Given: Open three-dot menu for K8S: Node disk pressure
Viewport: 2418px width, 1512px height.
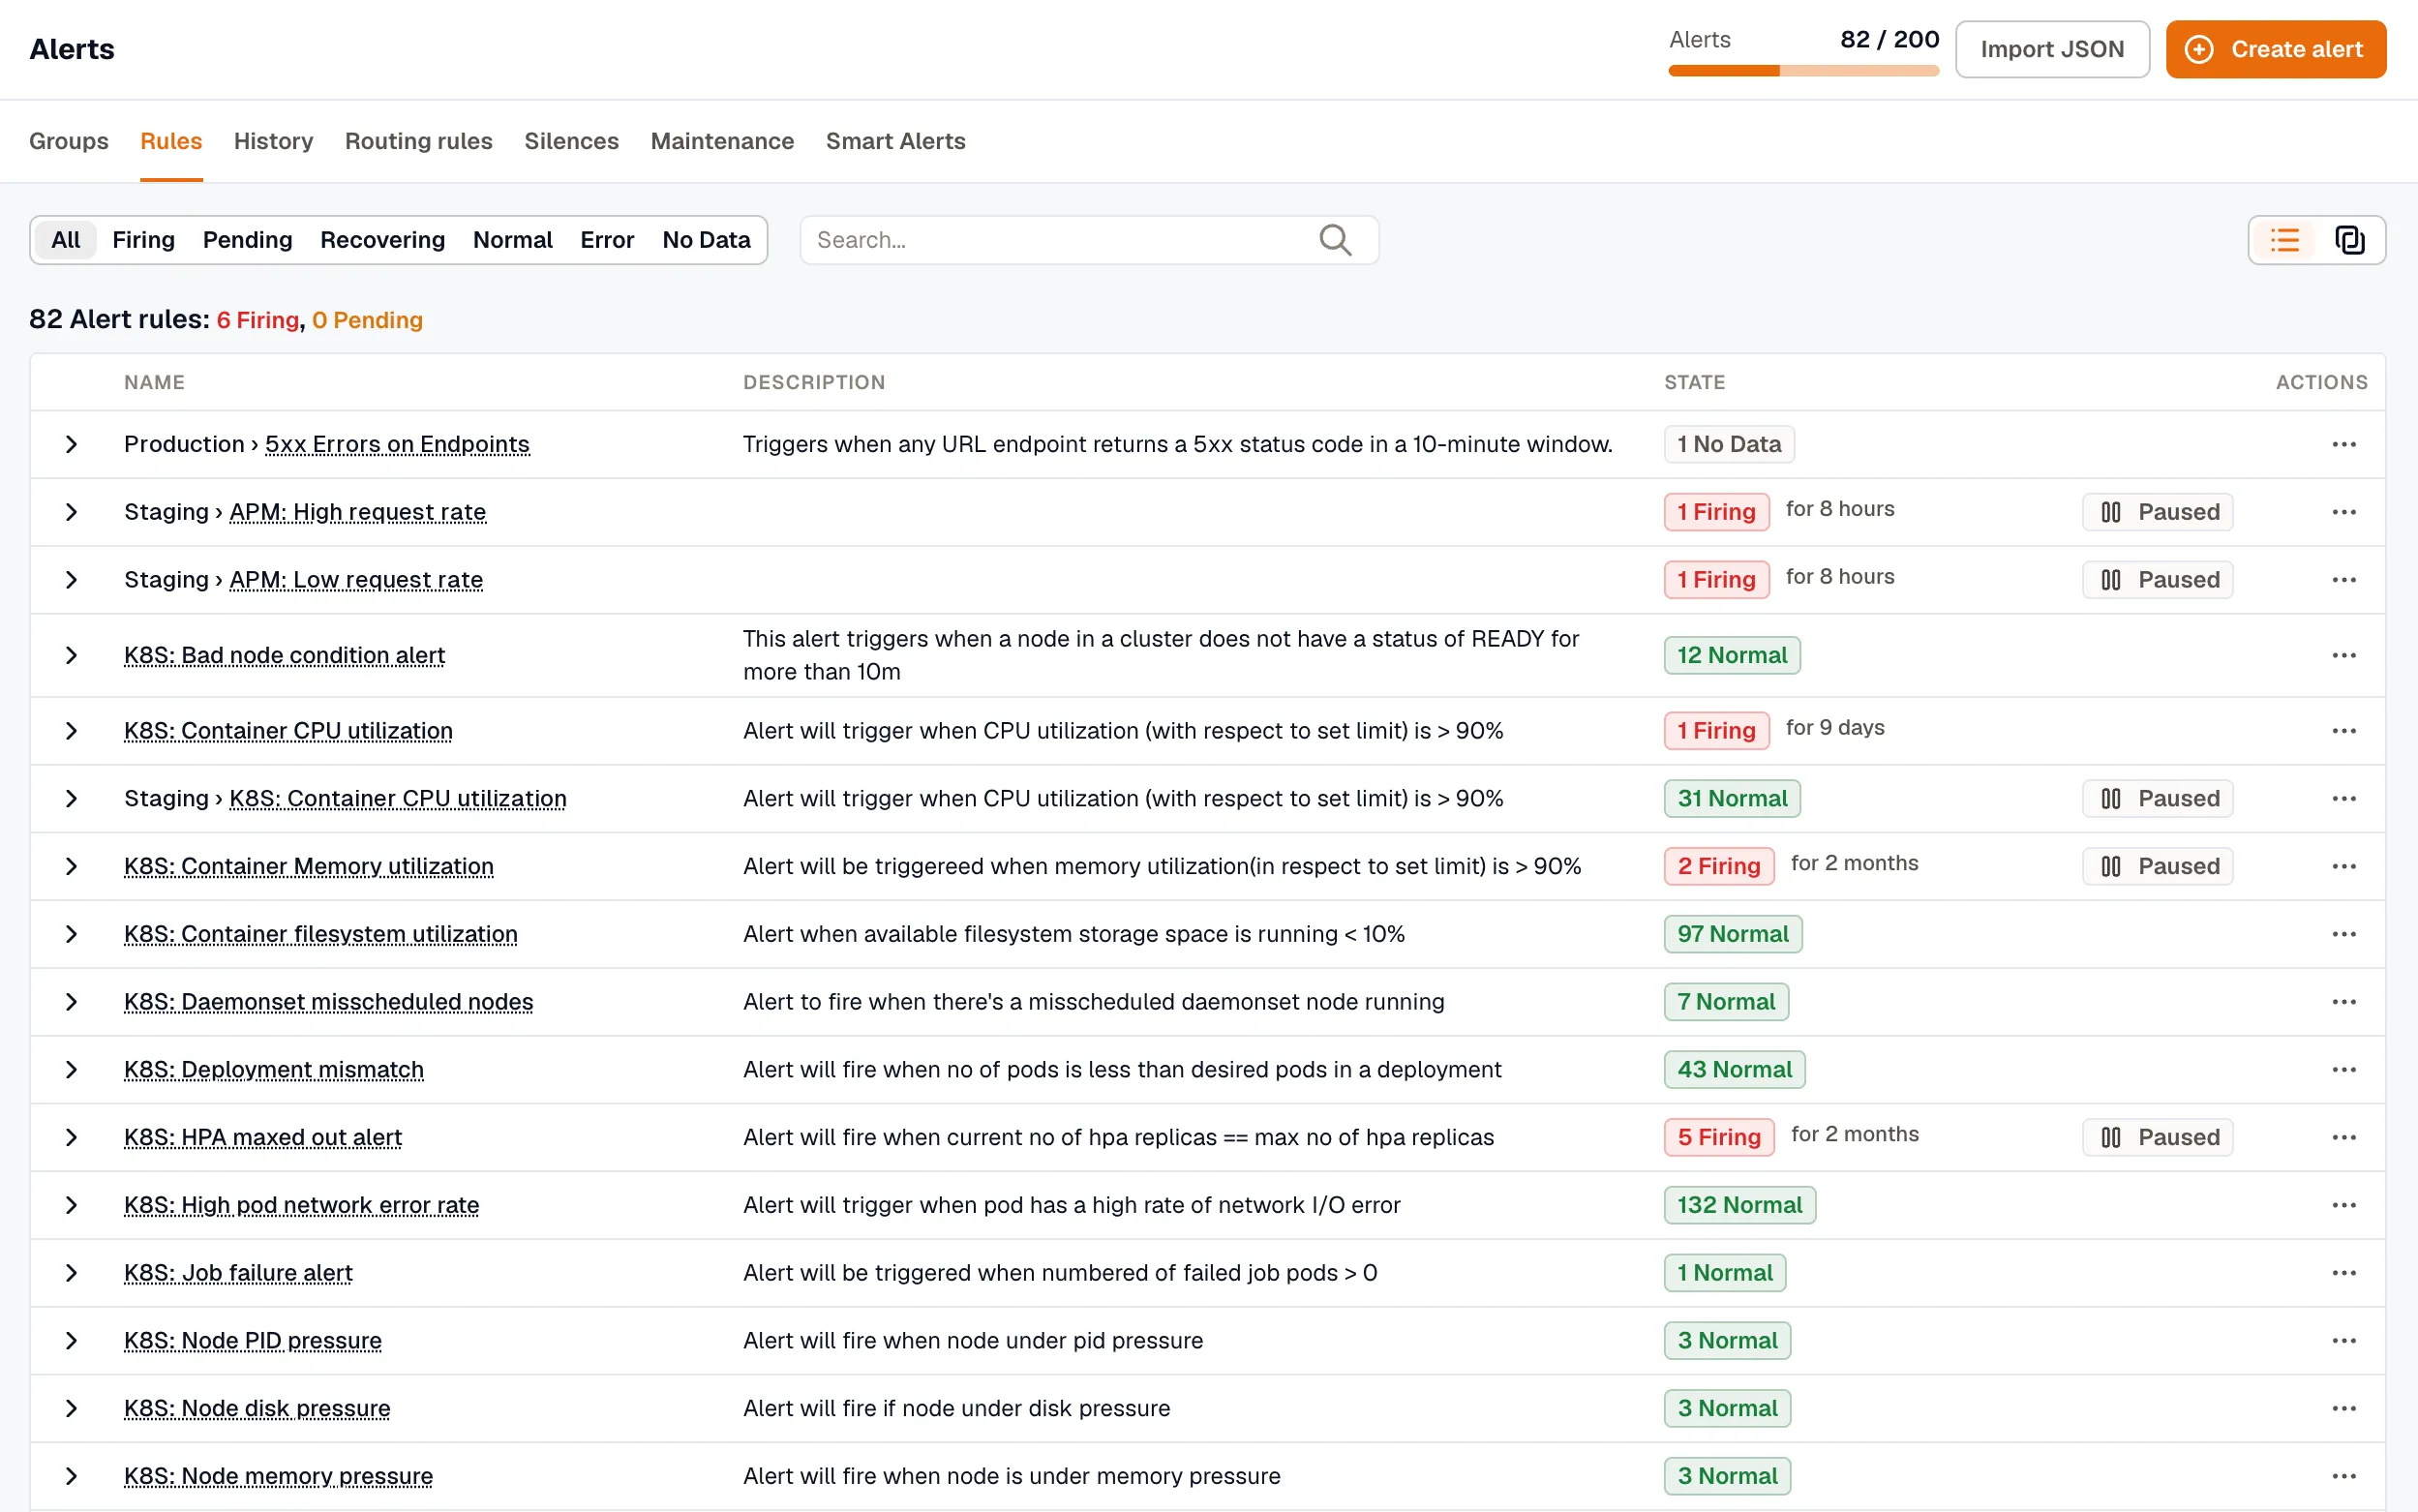Looking at the screenshot, I should click(2344, 1408).
